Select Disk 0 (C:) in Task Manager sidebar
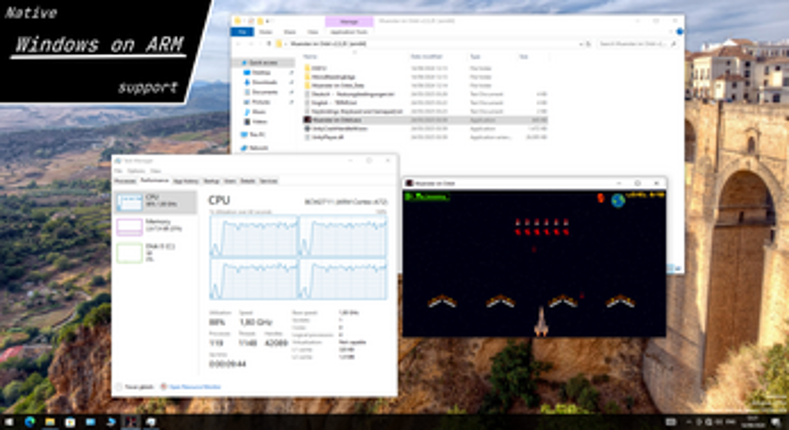 pos(155,252)
